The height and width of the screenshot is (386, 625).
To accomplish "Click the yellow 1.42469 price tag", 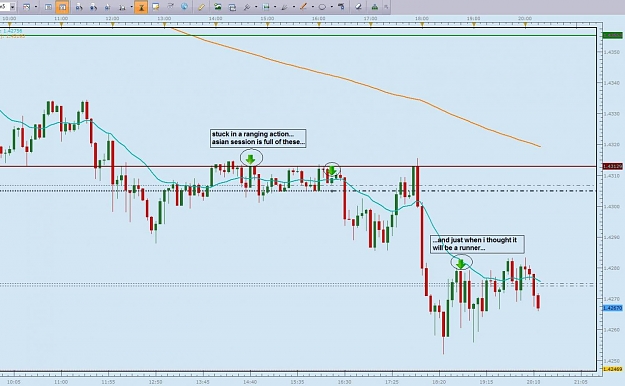I will click(x=613, y=369).
